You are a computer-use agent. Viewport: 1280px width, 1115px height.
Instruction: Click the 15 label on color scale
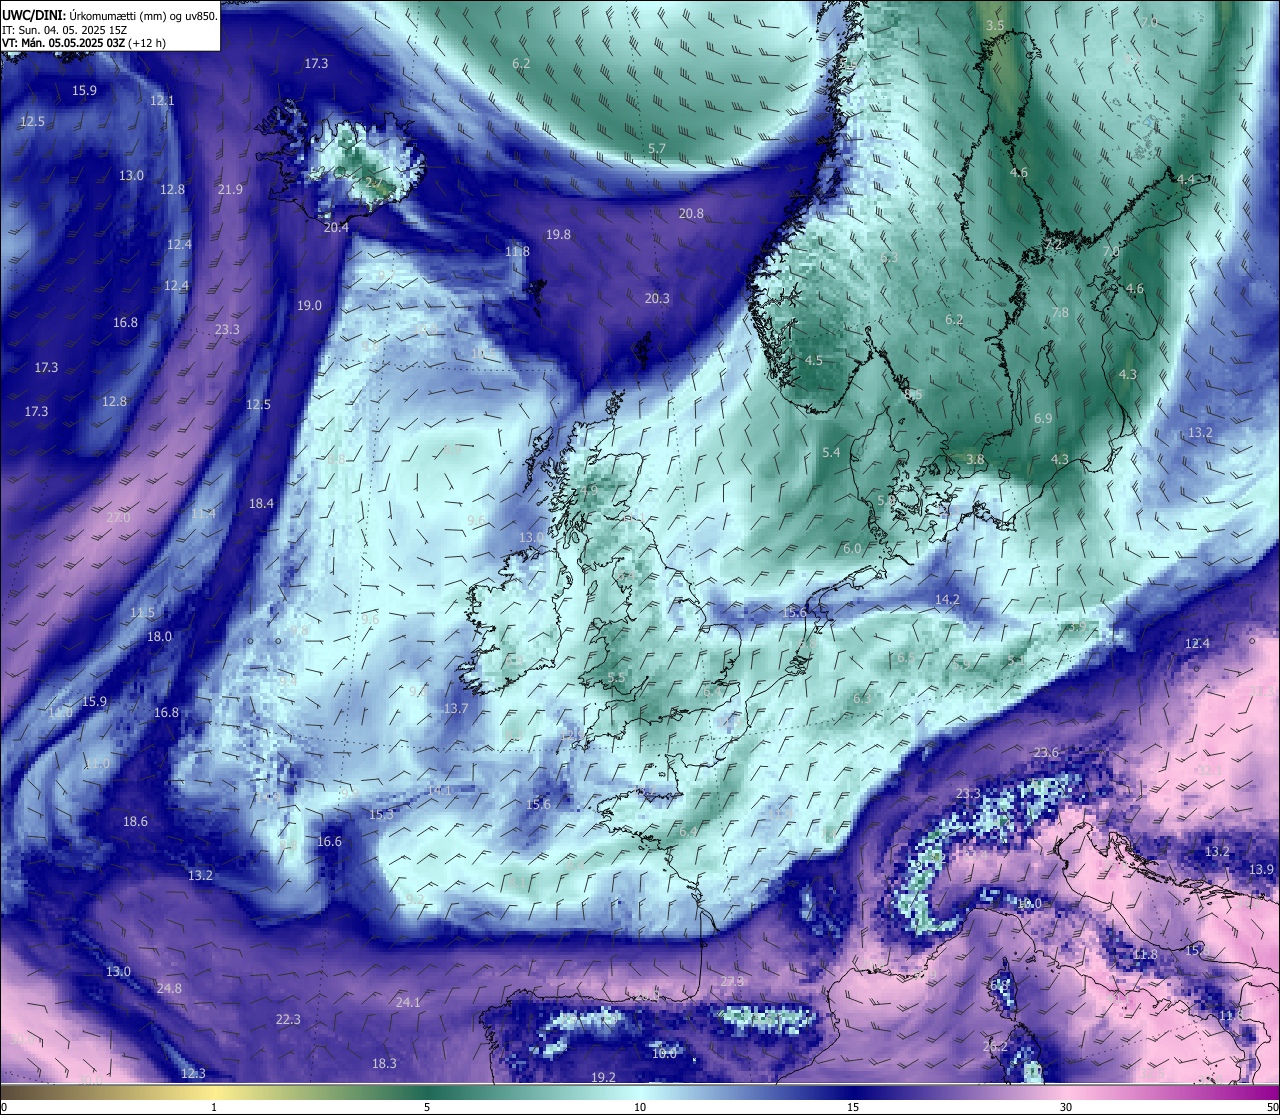click(853, 1107)
